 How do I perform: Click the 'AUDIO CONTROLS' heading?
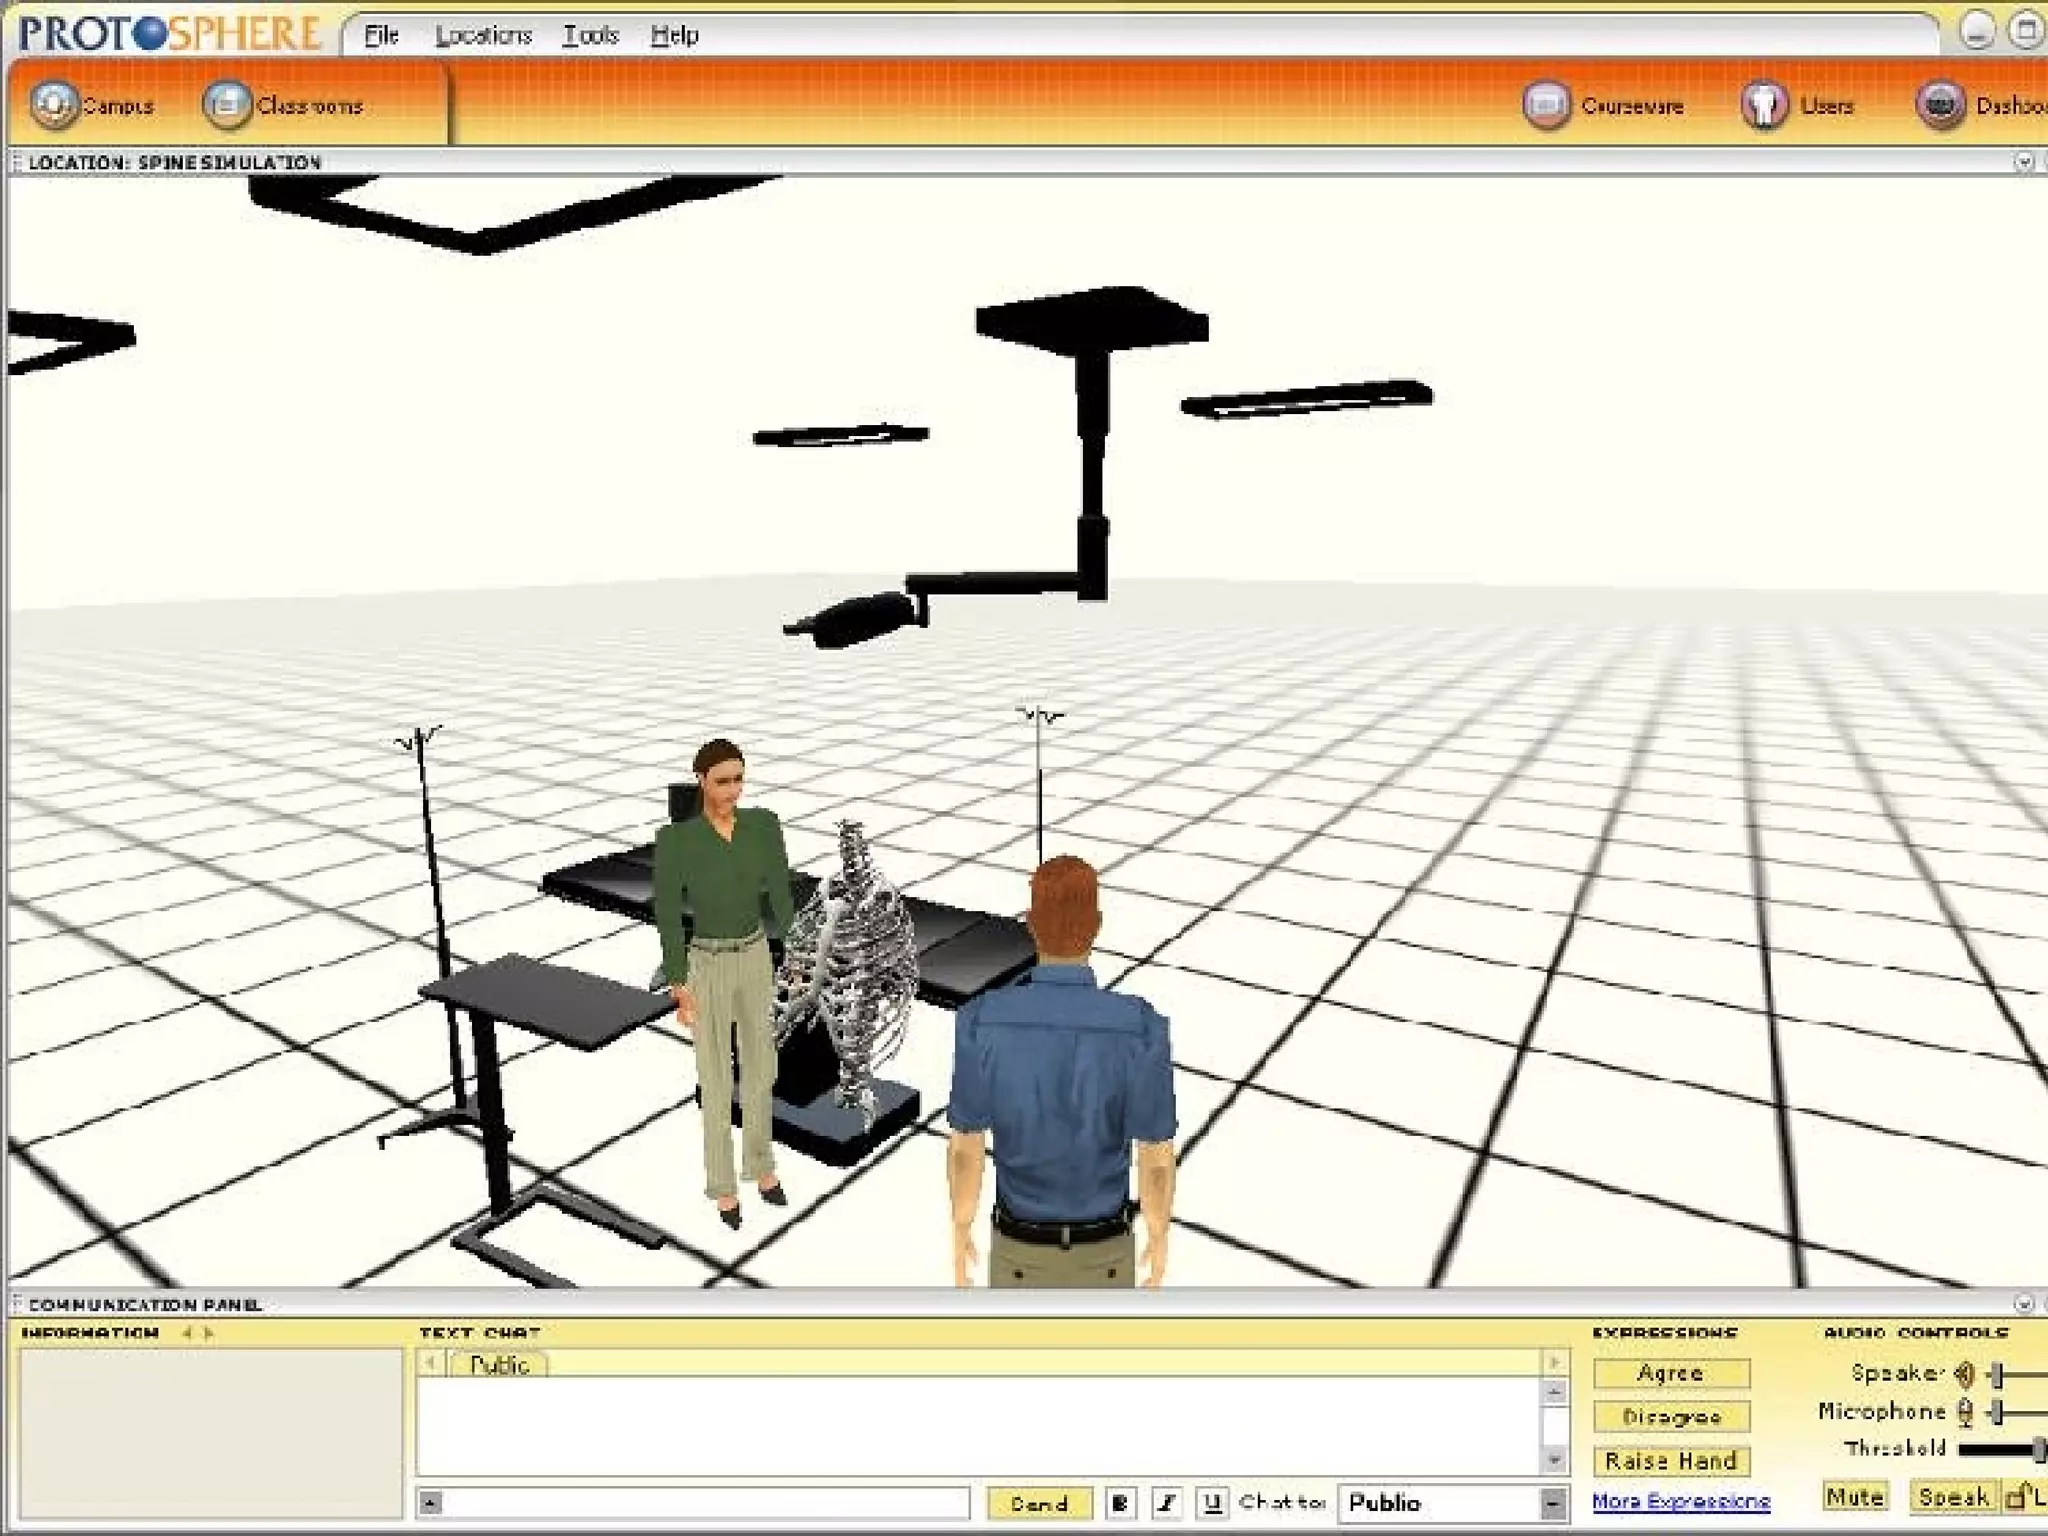pos(1916,1333)
